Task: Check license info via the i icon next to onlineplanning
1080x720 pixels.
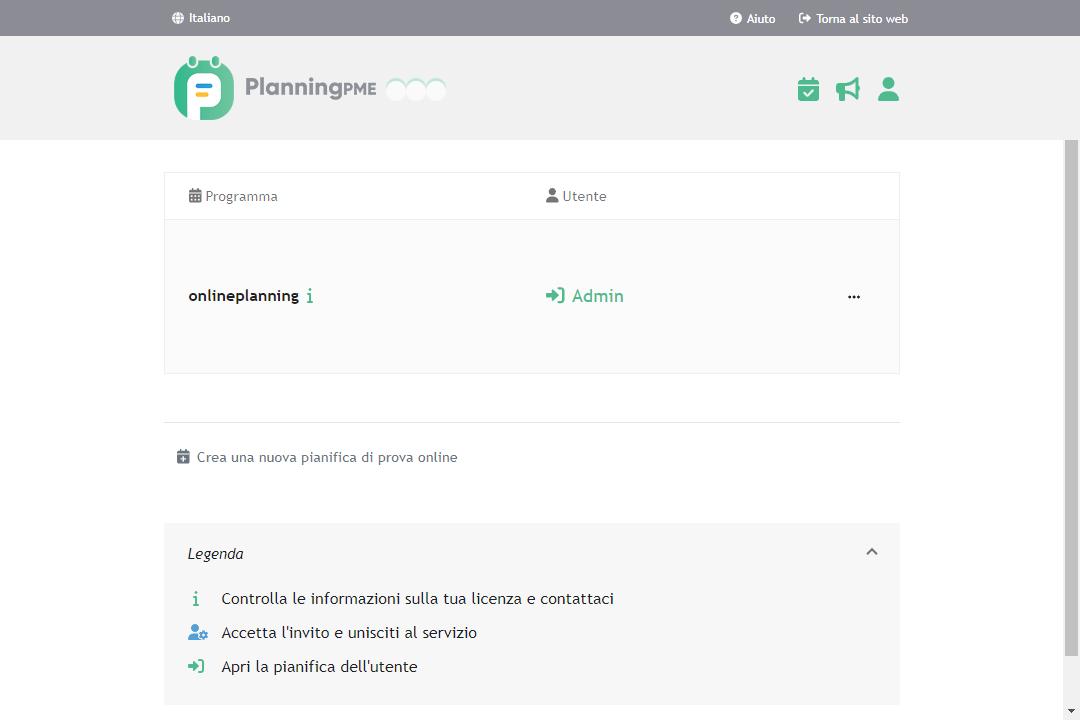Action: pyautogui.click(x=309, y=296)
